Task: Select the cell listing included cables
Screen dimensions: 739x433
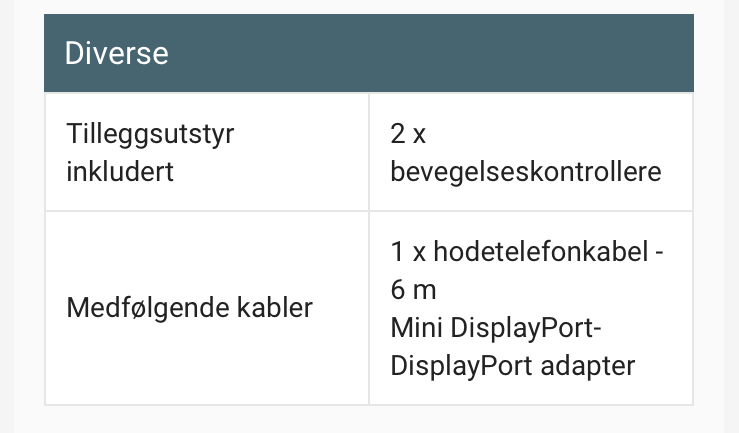Action: click(531, 308)
